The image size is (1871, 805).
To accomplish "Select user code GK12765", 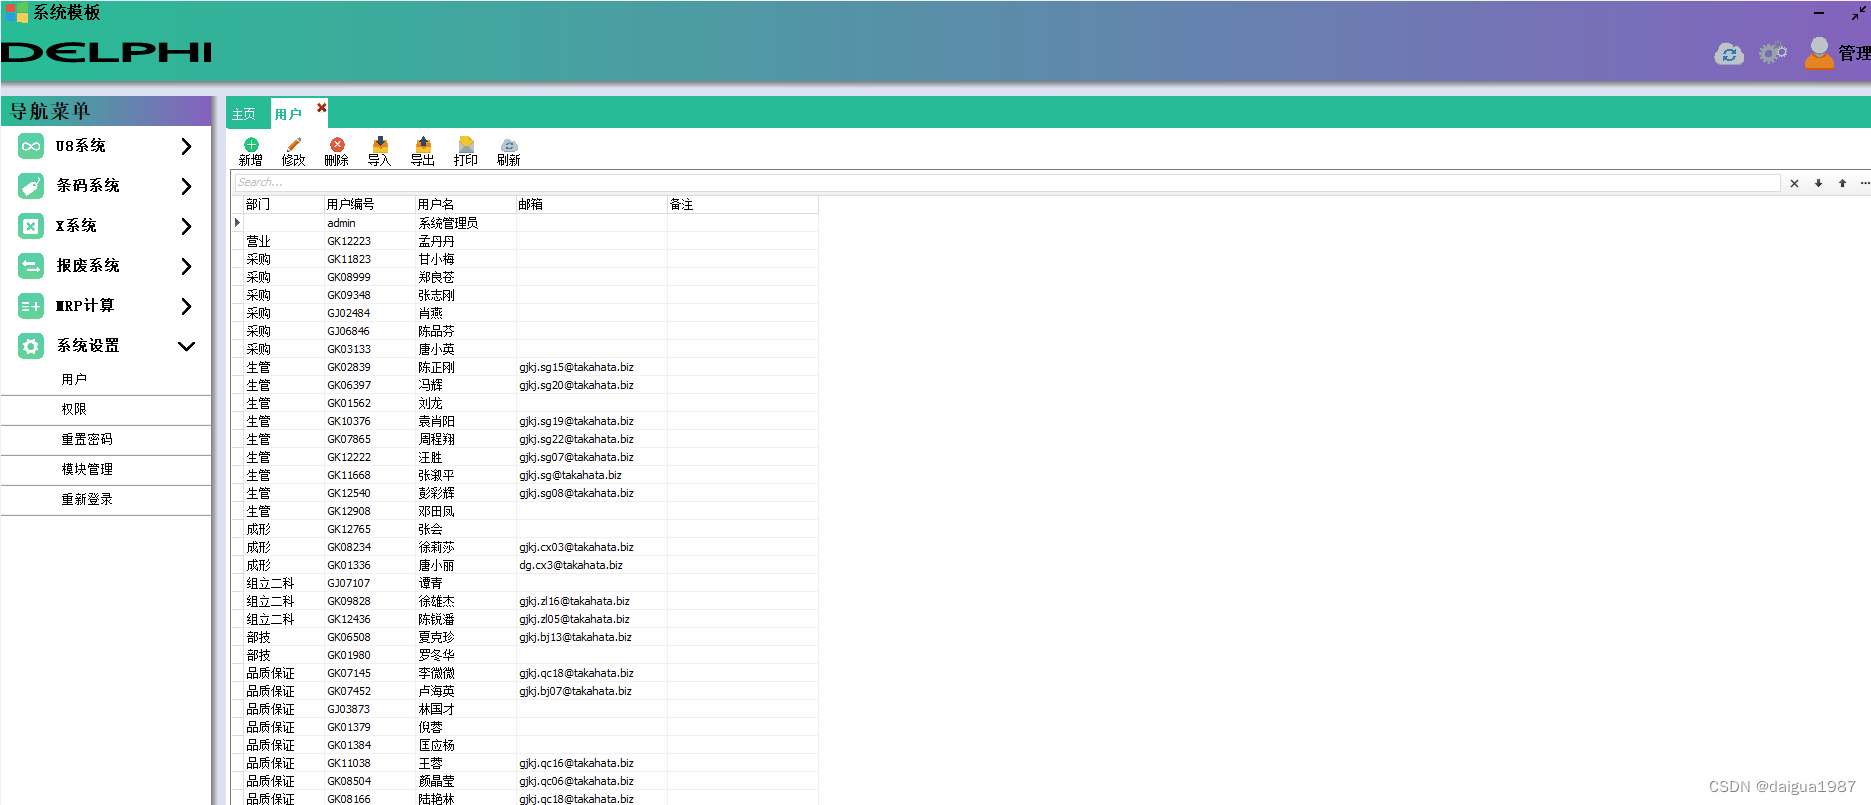I will point(369,529).
